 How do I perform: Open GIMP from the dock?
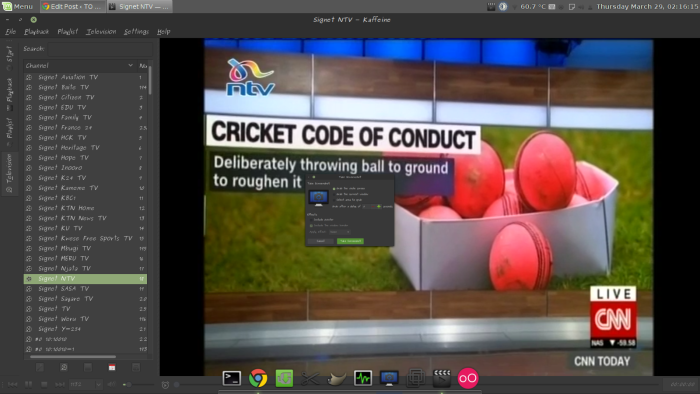pyautogui.click(x=337, y=379)
